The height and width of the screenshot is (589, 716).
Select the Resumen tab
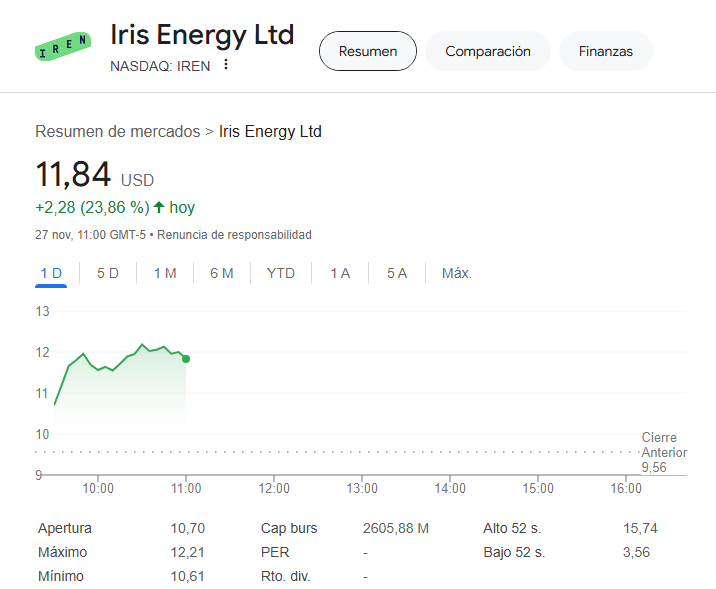[368, 51]
